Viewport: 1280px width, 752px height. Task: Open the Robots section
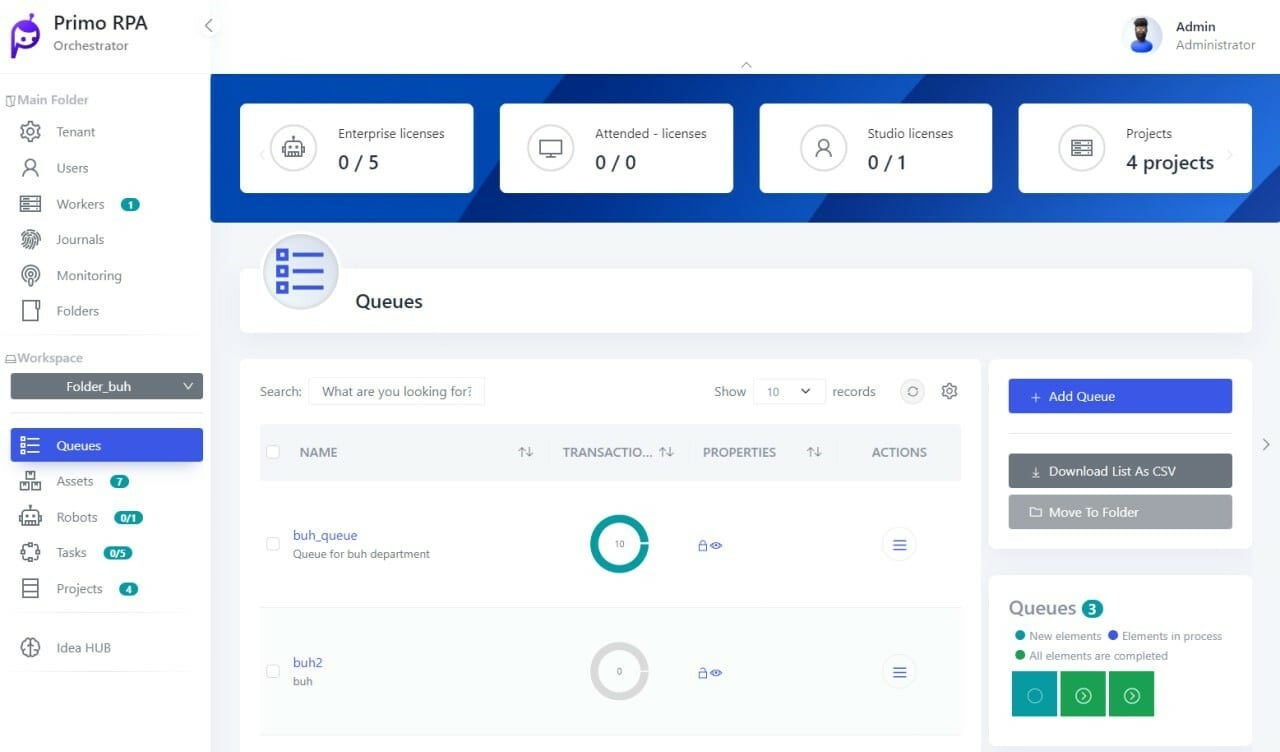coord(76,517)
